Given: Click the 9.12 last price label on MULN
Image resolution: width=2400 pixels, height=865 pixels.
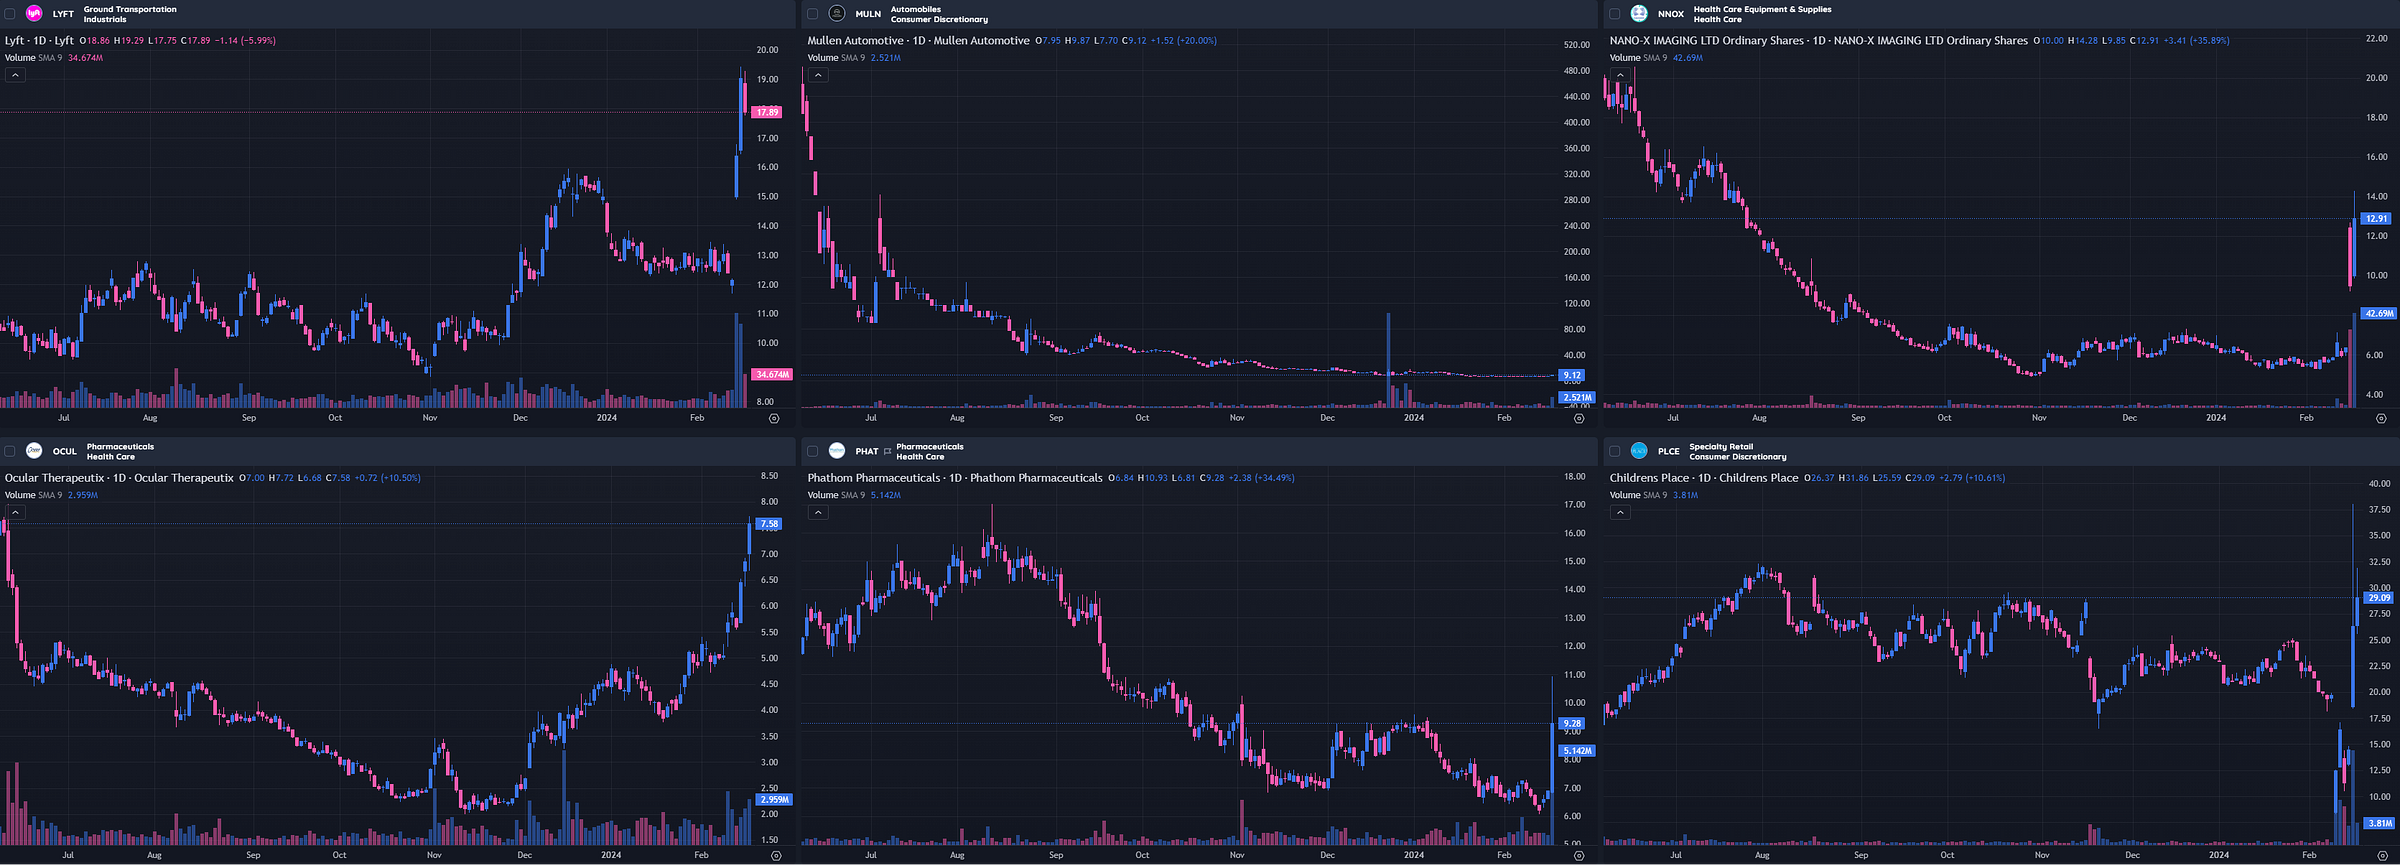Looking at the screenshot, I should pos(1572,375).
